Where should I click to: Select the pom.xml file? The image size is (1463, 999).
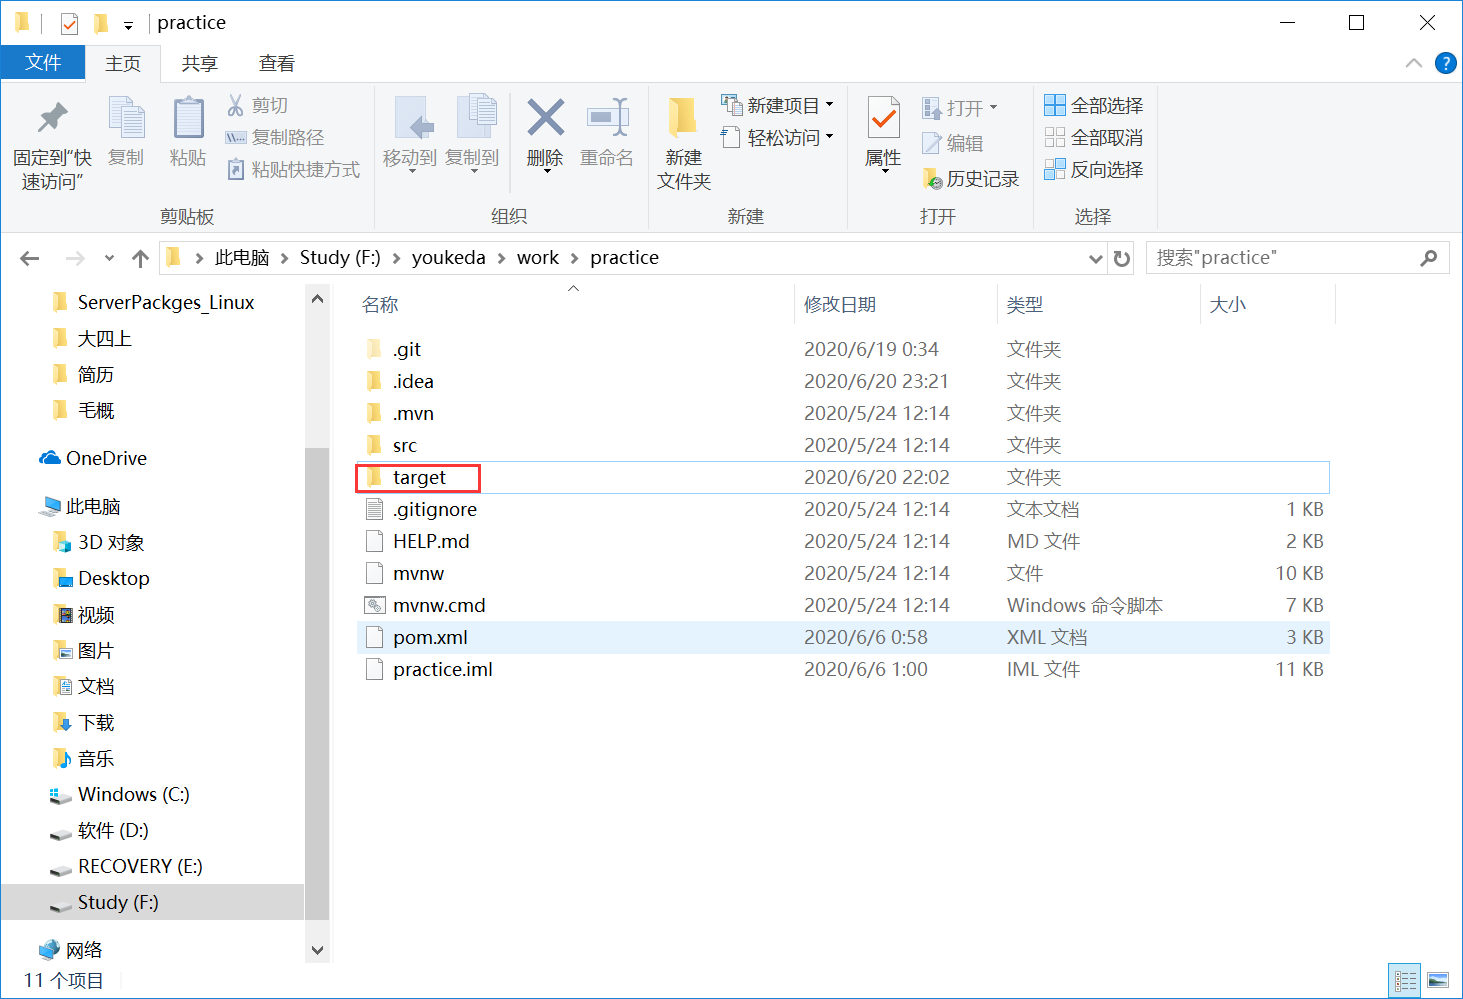tap(842, 637)
